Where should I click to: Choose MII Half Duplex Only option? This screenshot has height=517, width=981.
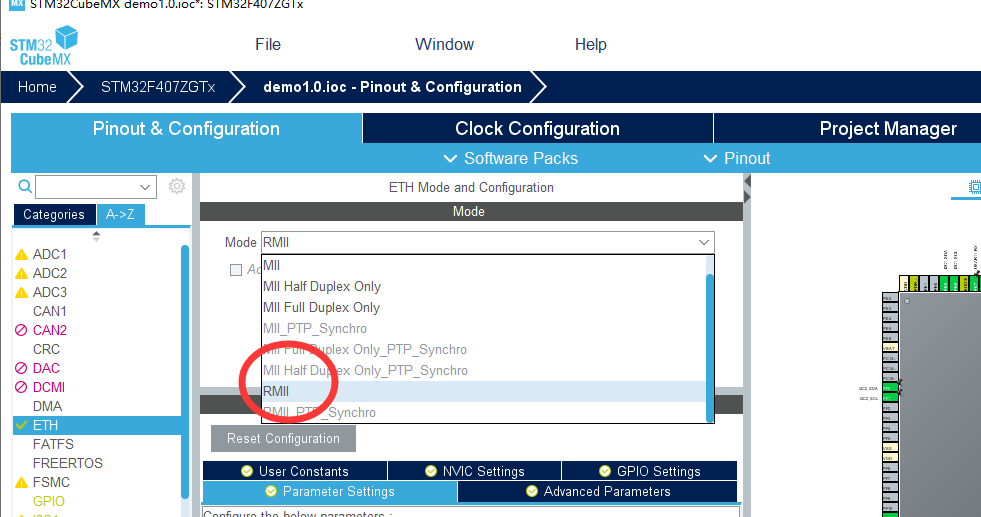pyautogui.click(x=483, y=287)
